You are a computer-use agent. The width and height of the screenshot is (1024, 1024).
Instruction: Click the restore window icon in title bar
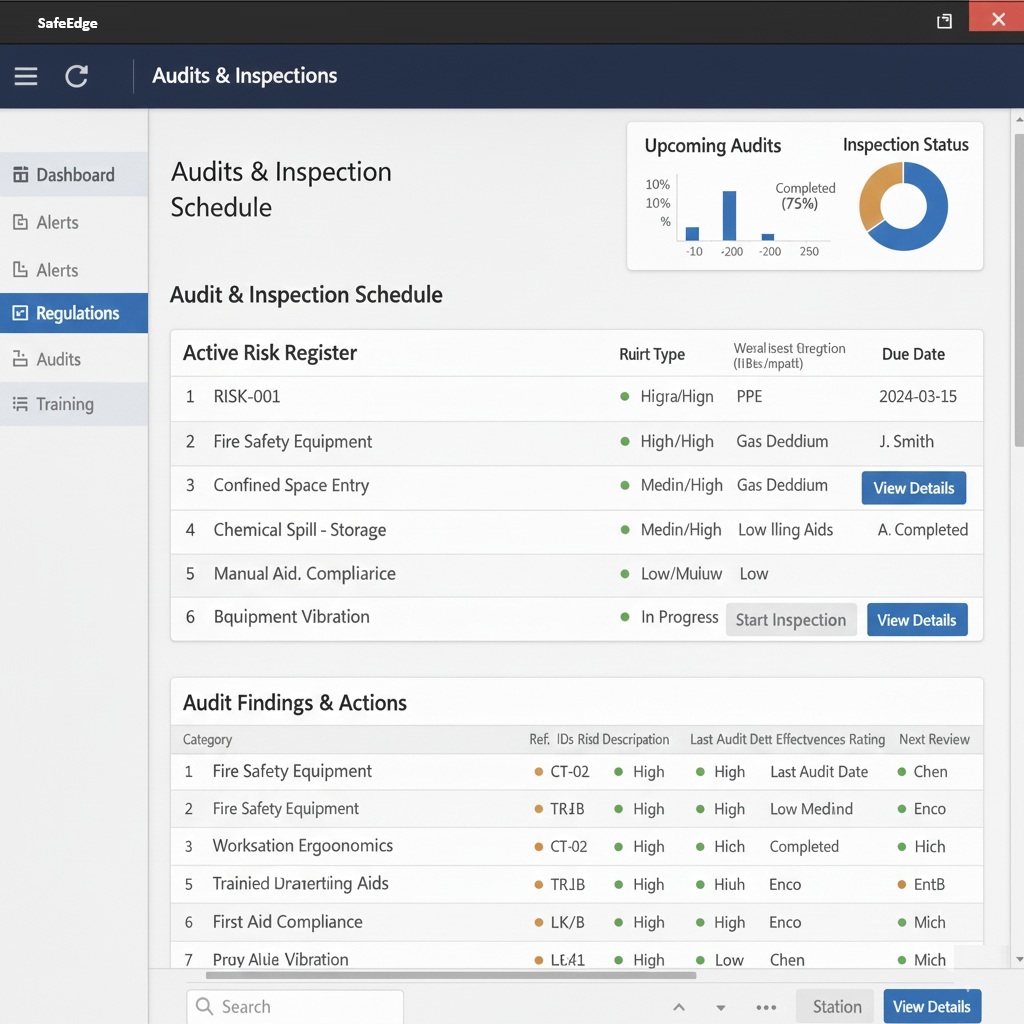point(944,21)
